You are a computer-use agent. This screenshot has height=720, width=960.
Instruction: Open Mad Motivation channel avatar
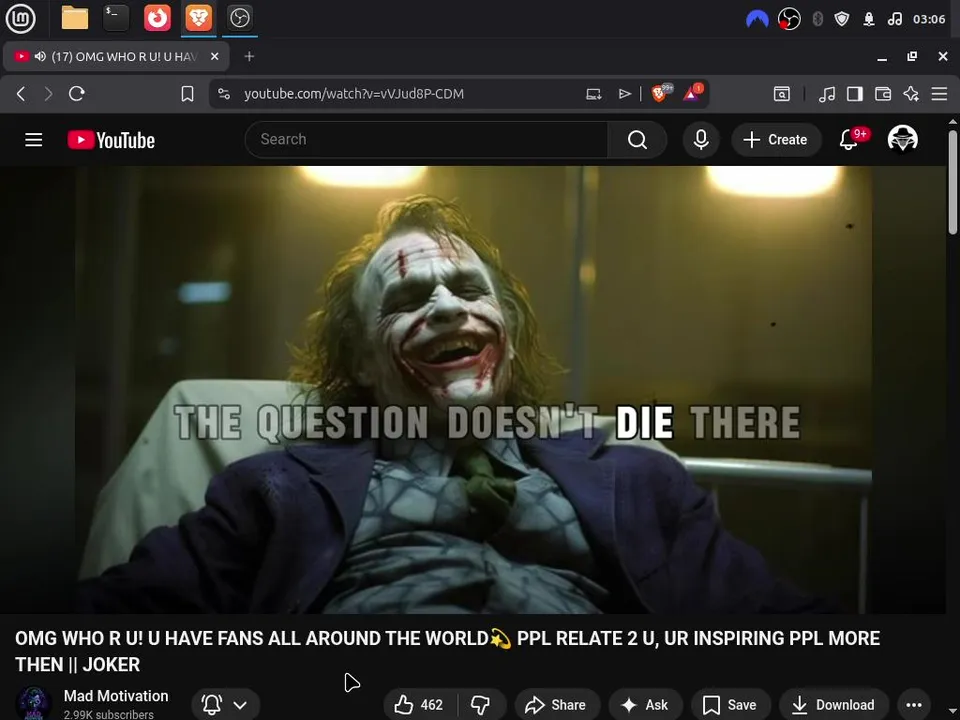tap(34, 703)
